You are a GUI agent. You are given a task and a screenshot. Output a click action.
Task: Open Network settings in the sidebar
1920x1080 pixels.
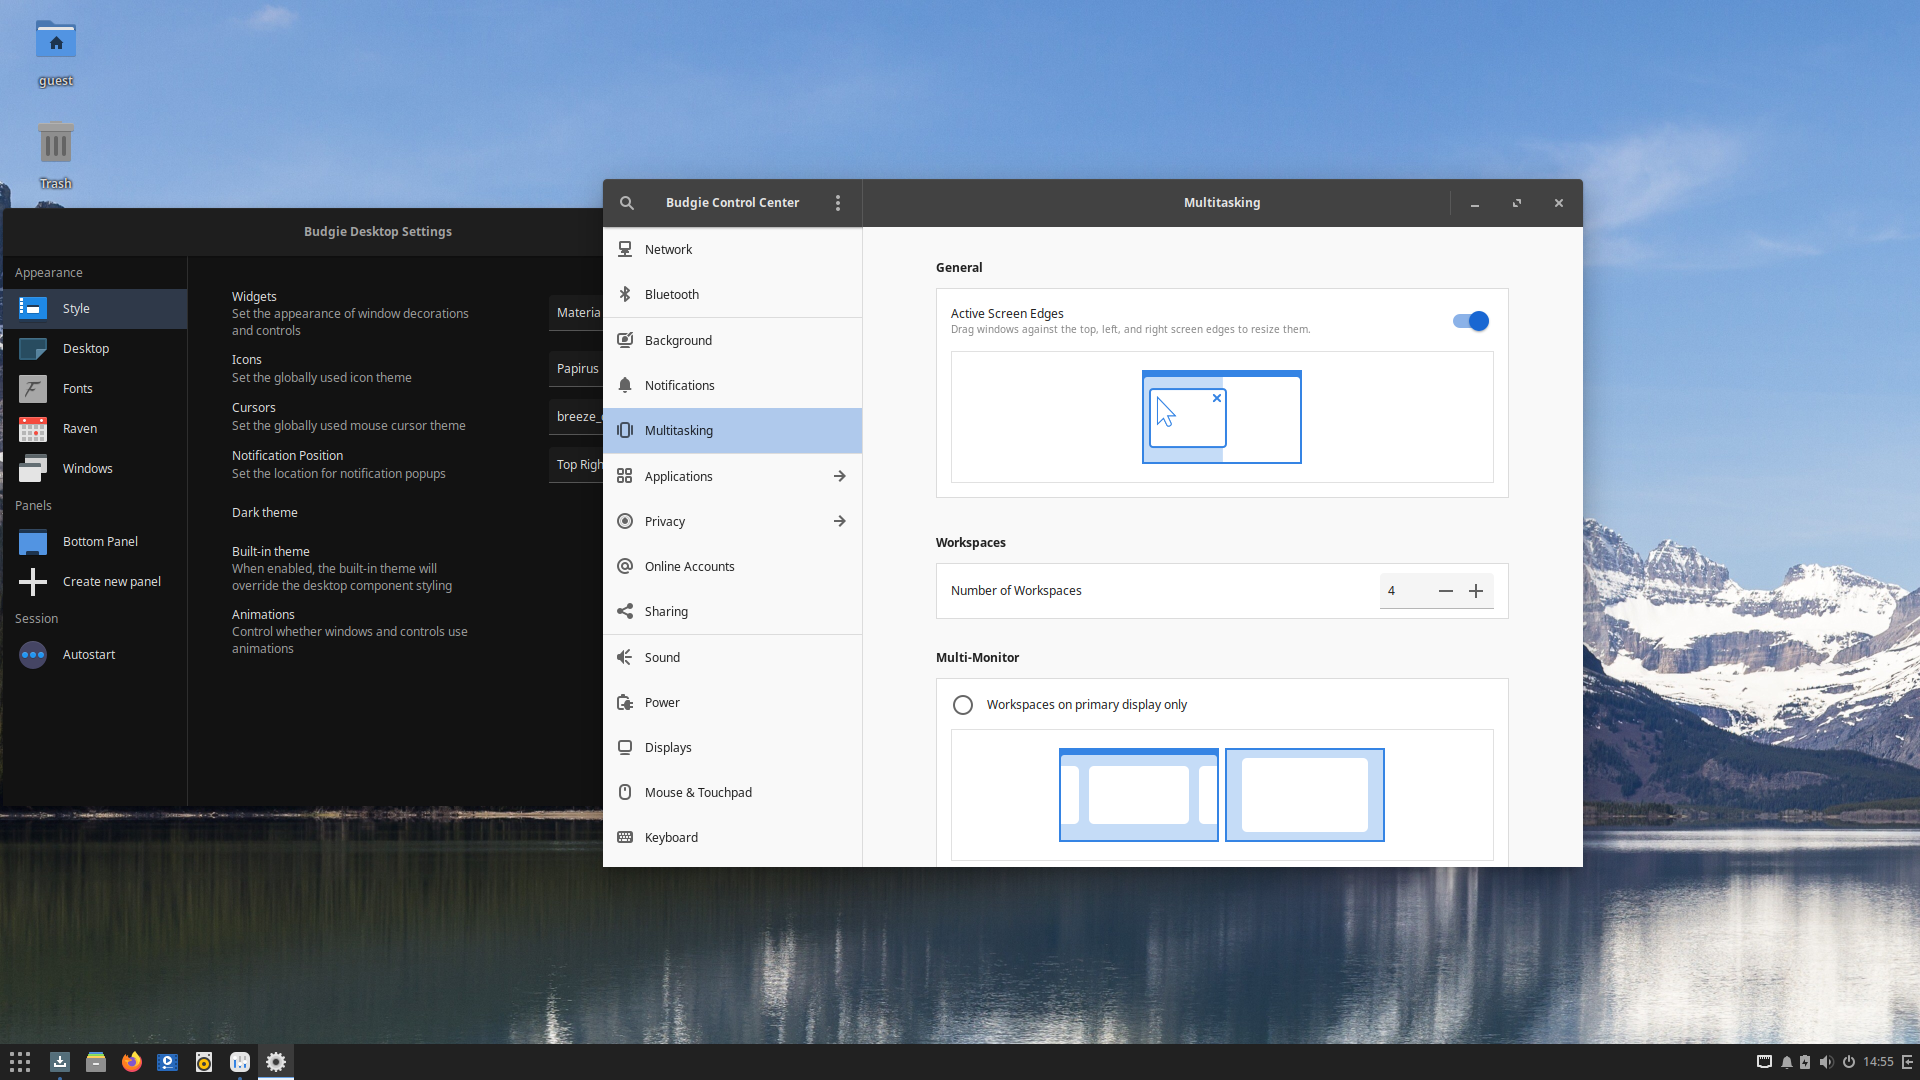tap(732, 250)
